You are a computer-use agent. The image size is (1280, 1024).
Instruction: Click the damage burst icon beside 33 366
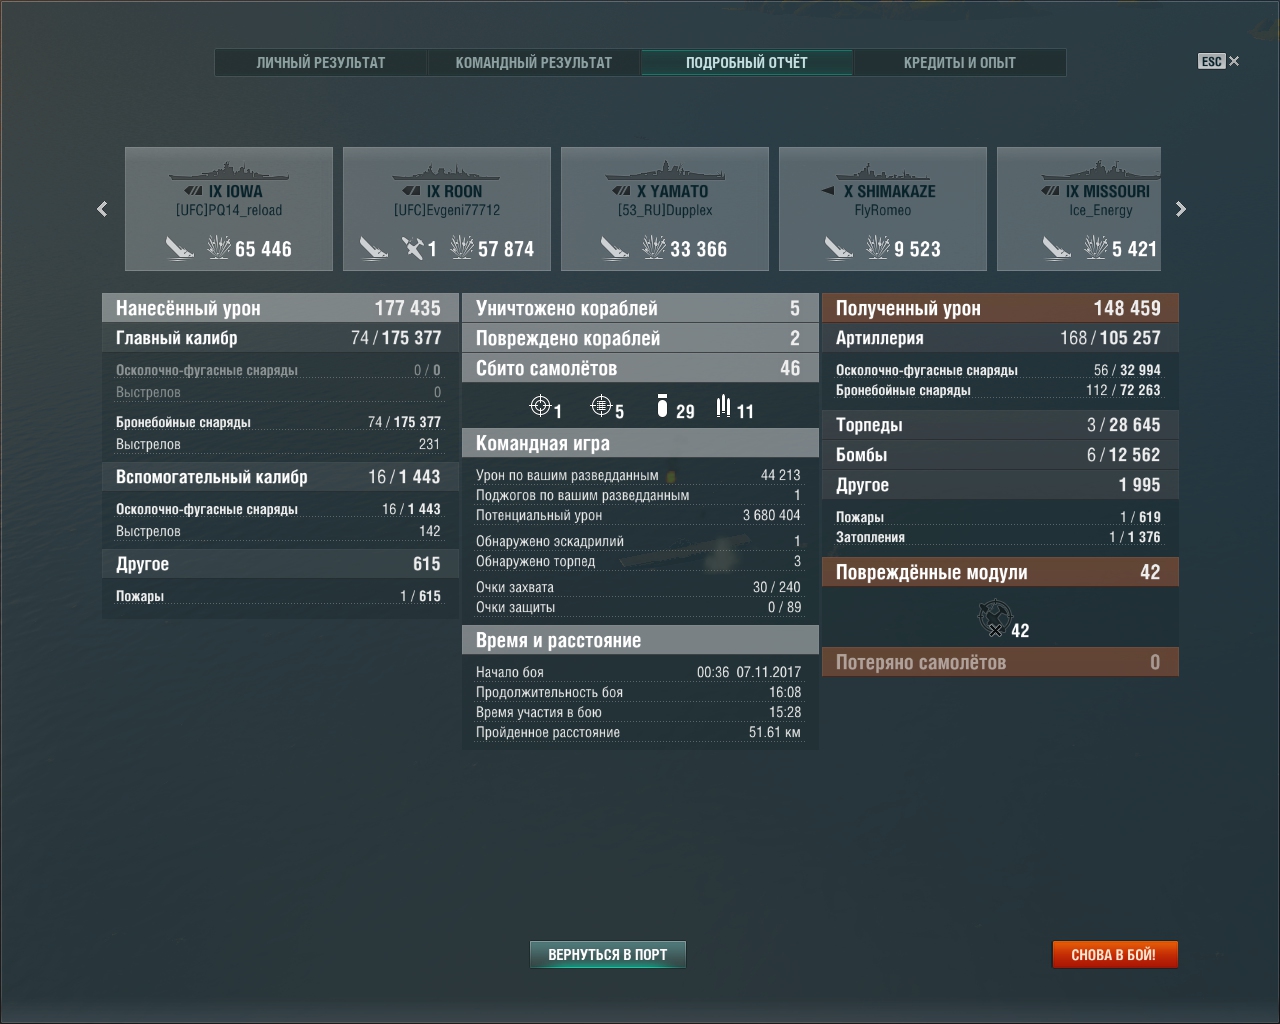click(x=654, y=247)
